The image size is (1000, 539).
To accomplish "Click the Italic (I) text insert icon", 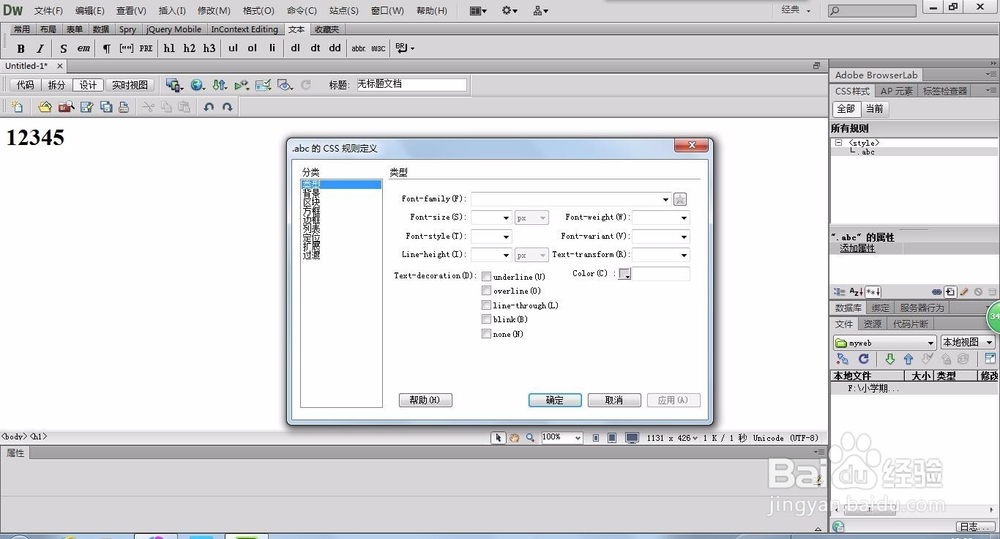I will click(40, 48).
